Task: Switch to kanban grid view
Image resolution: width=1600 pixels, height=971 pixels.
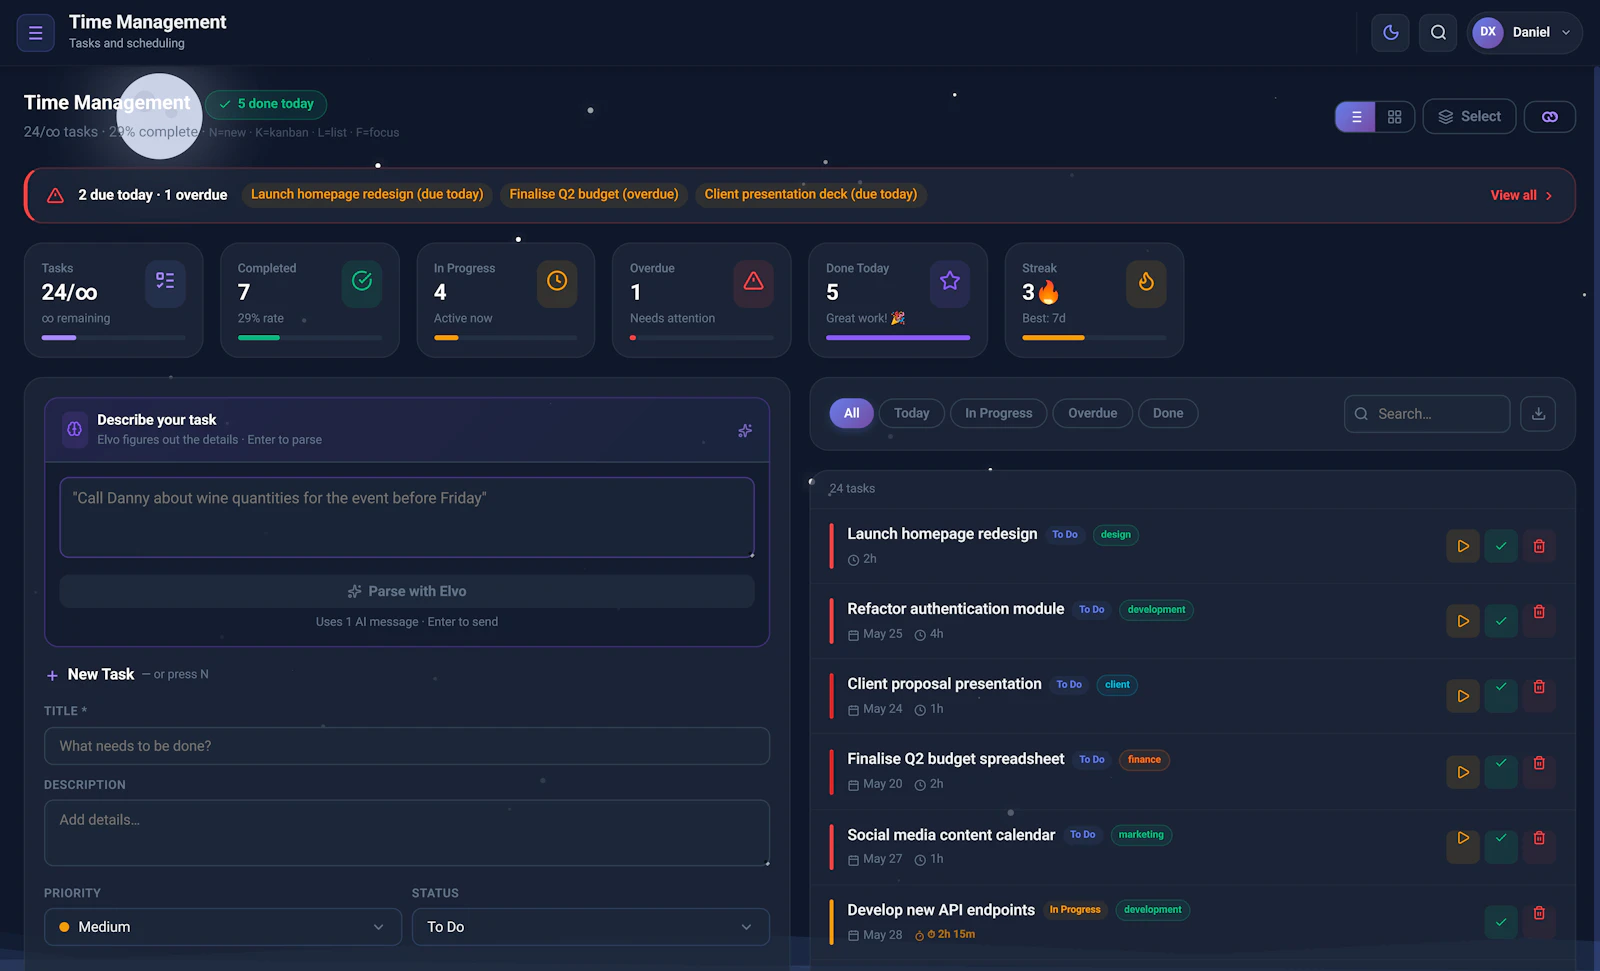Action: click(x=1395, y=117)
